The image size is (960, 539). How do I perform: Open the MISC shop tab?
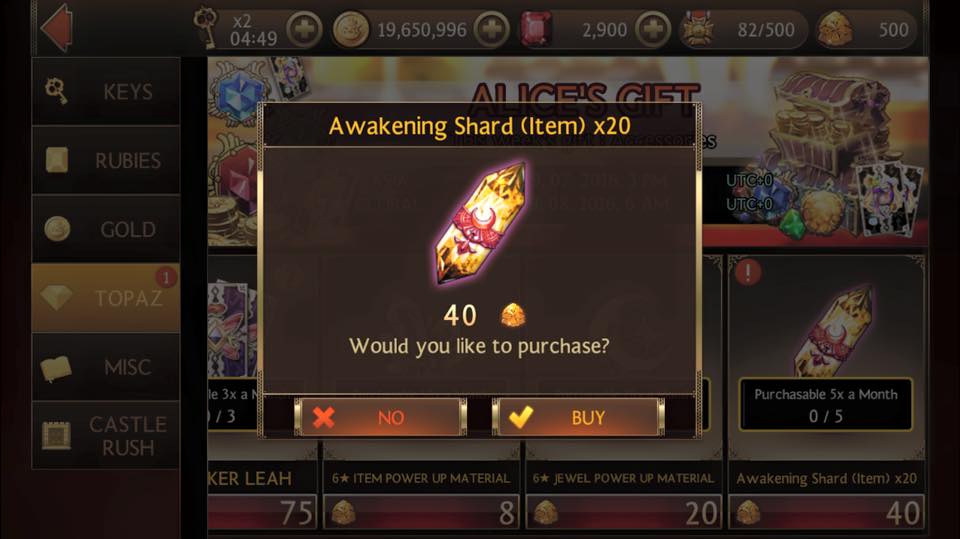click(106, 367)
